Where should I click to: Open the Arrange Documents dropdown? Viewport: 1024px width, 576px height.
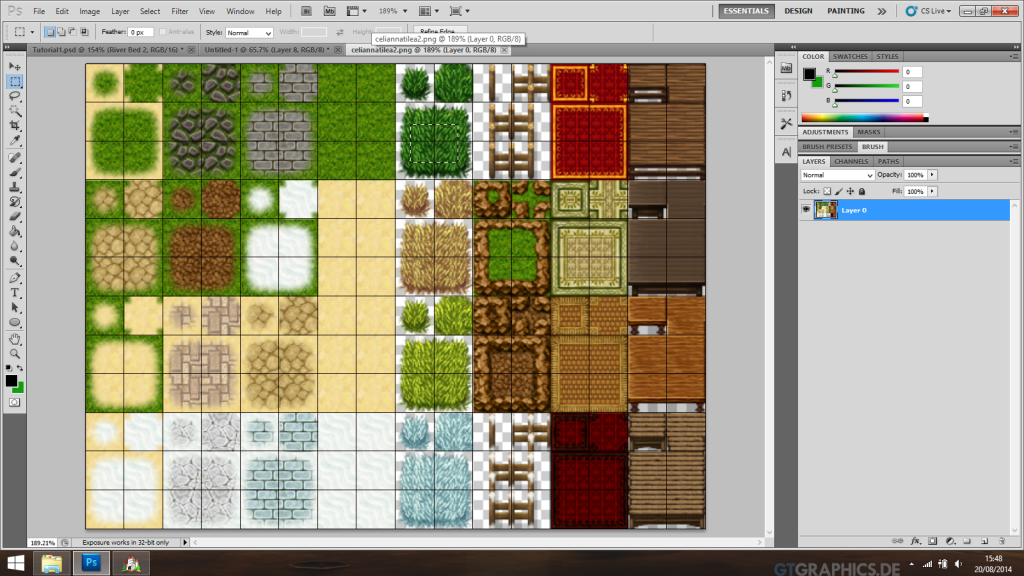click(x=429, y=11)
